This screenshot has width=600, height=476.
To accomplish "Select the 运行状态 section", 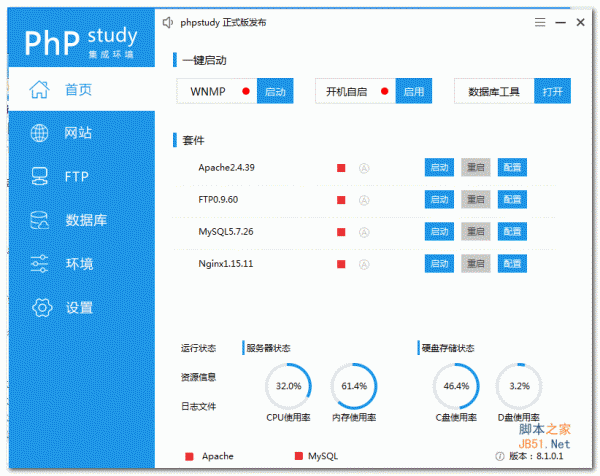I will point(198,348).
